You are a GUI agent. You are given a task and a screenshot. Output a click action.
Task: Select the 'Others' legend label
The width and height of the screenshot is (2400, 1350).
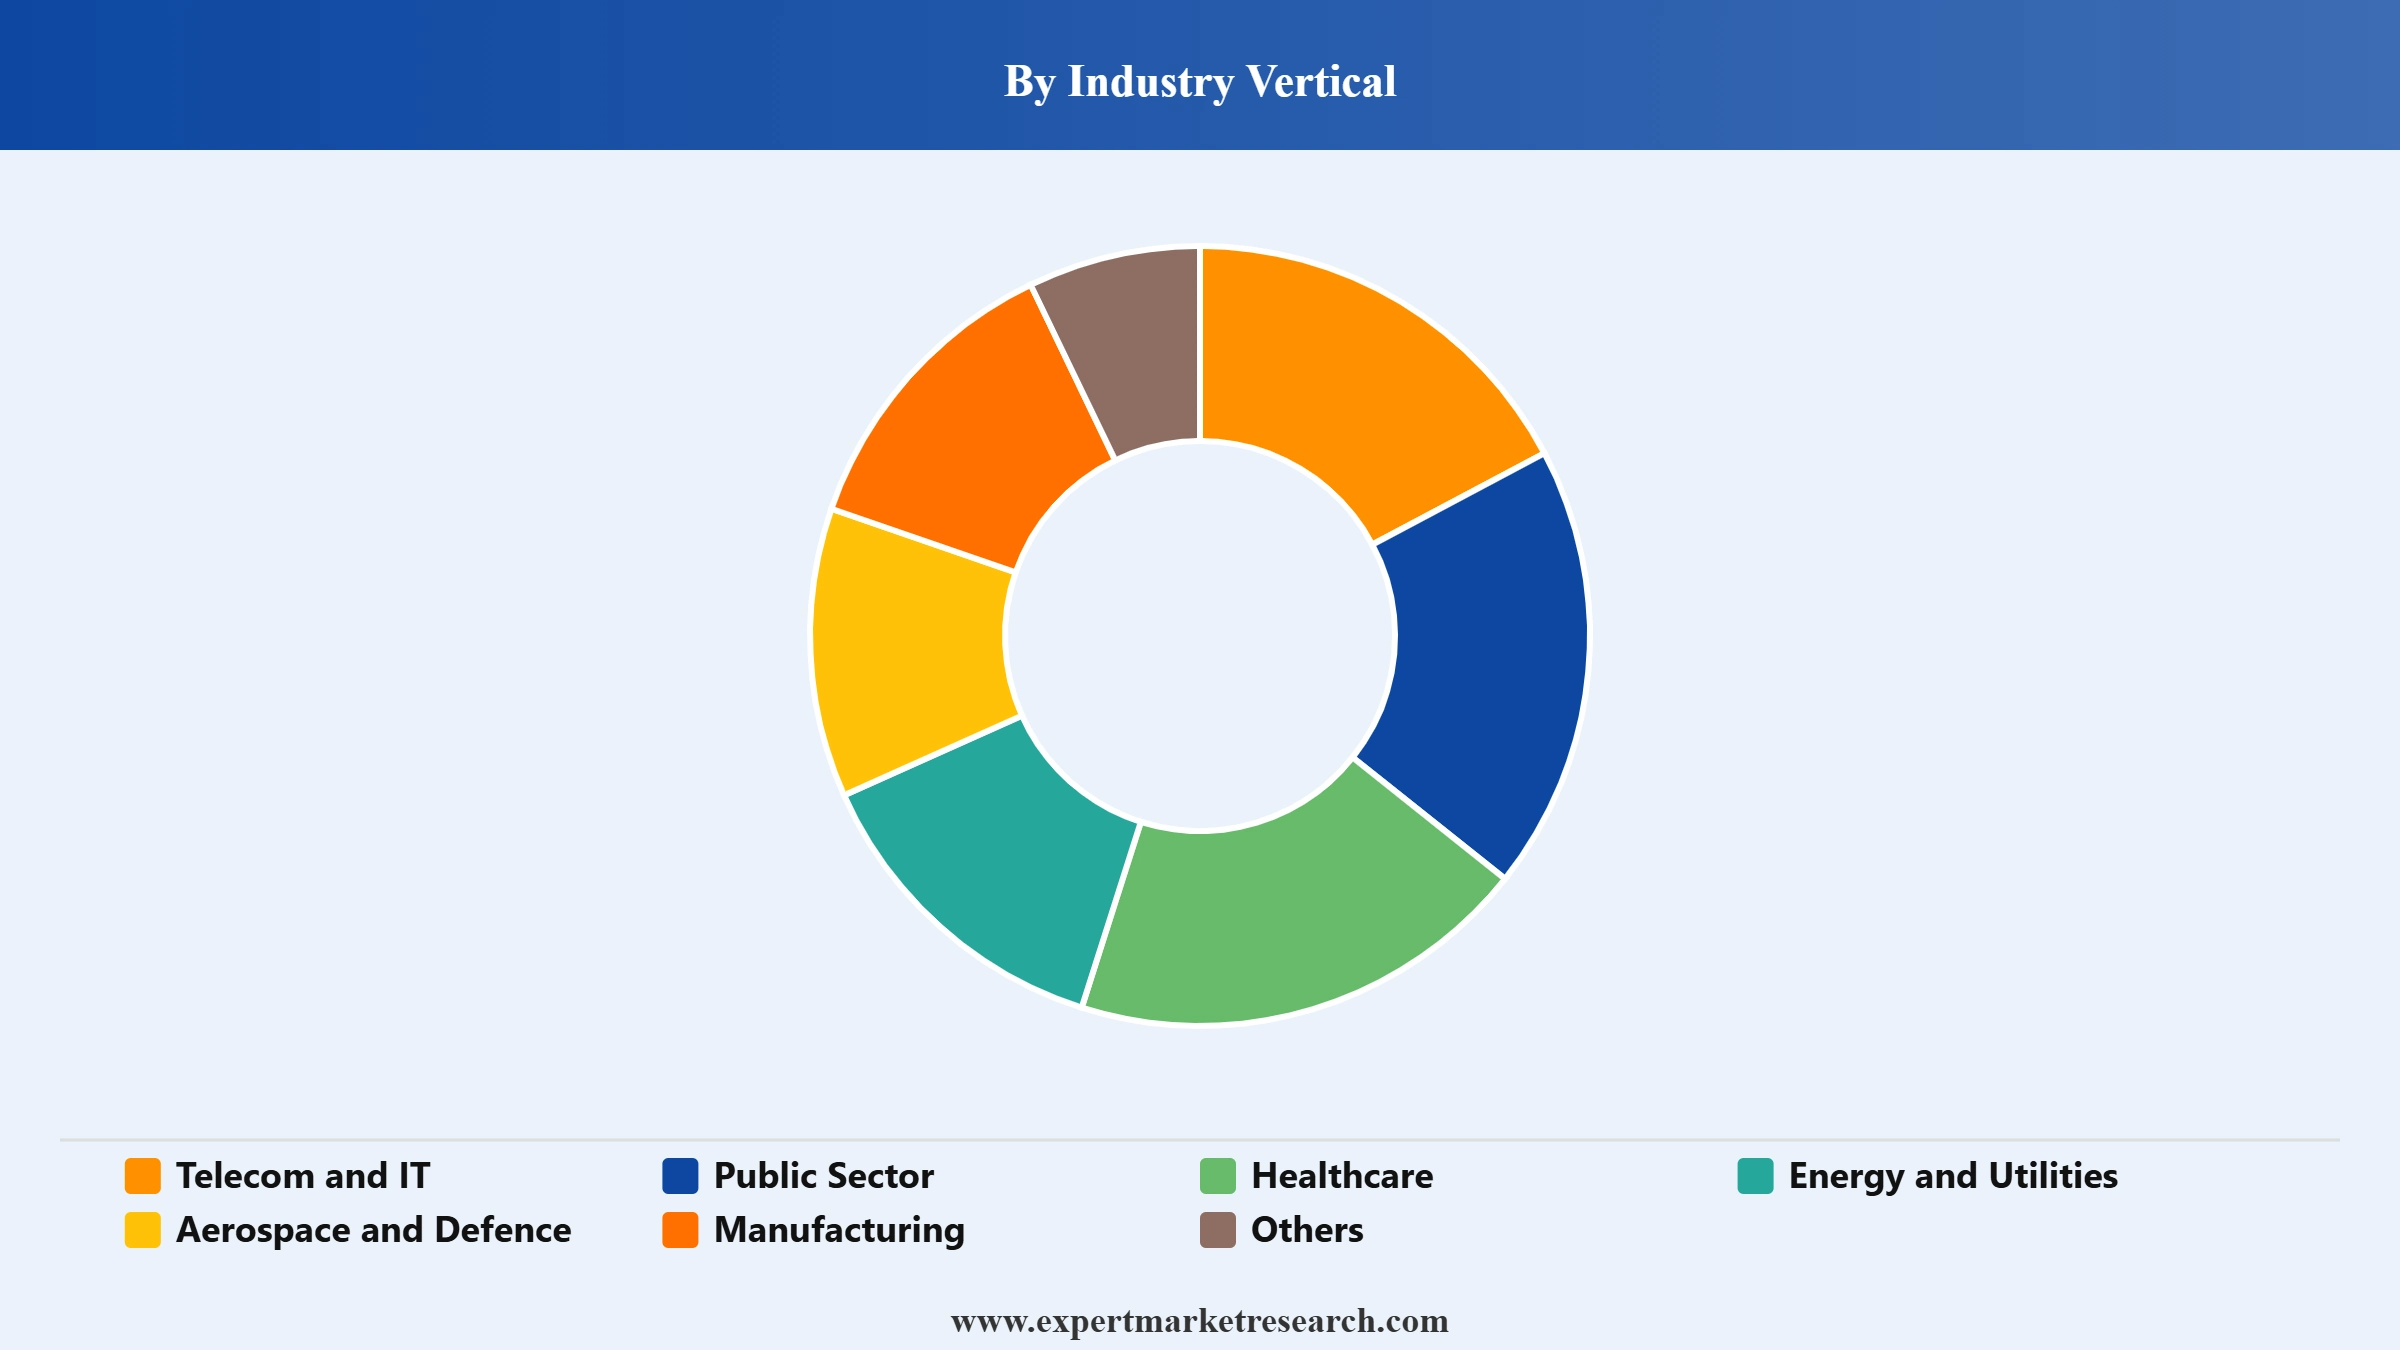pos(1307,1230)
